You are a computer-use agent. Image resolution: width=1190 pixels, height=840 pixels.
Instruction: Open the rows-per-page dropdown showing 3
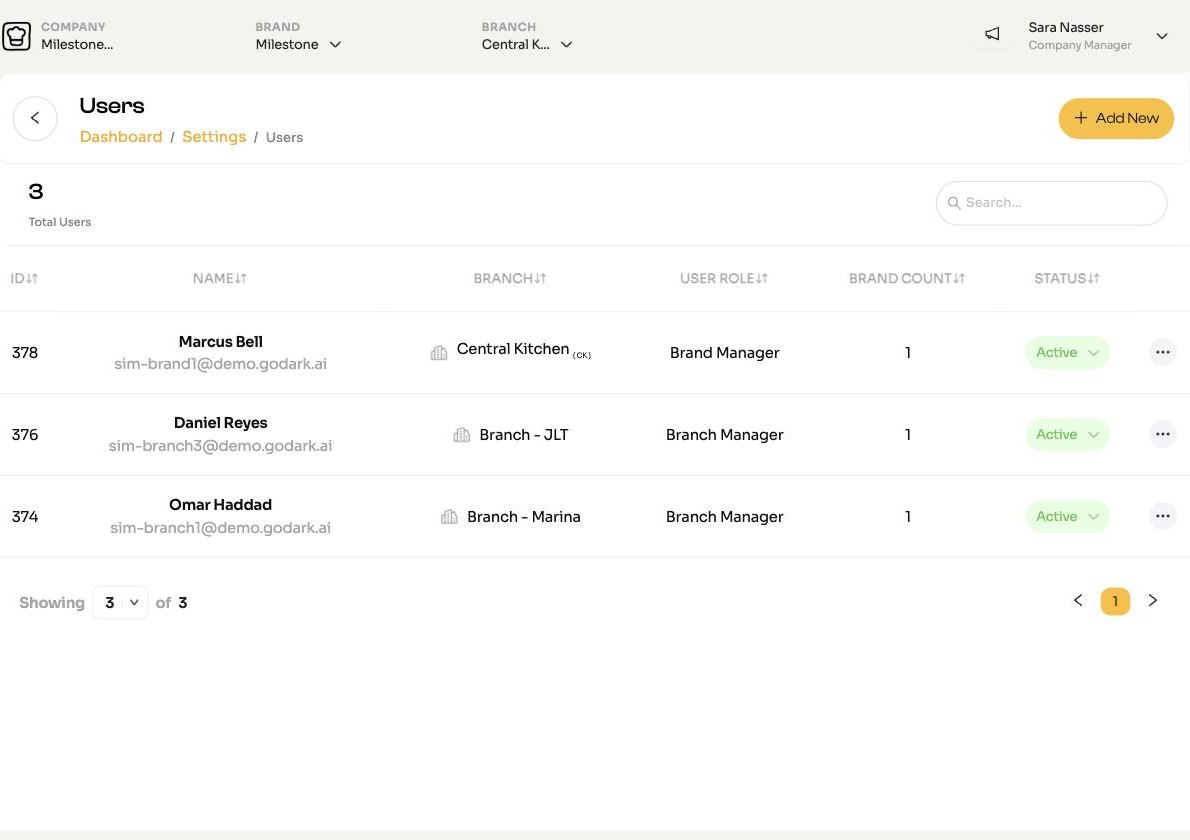coord(120,602)
